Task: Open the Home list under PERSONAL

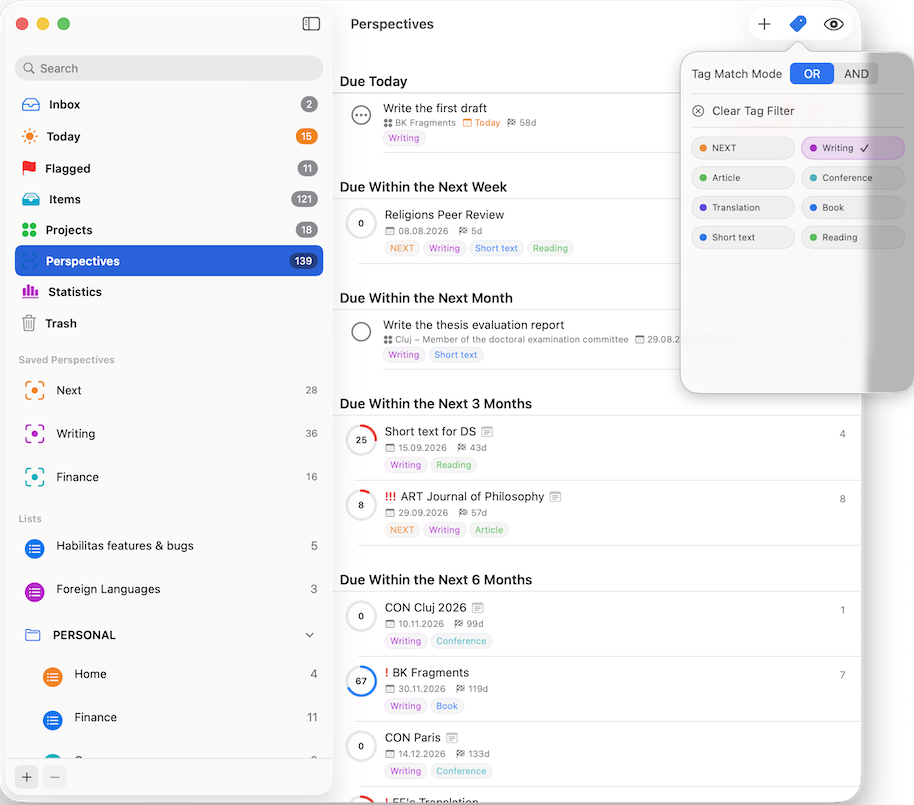Action: point(169,675)
